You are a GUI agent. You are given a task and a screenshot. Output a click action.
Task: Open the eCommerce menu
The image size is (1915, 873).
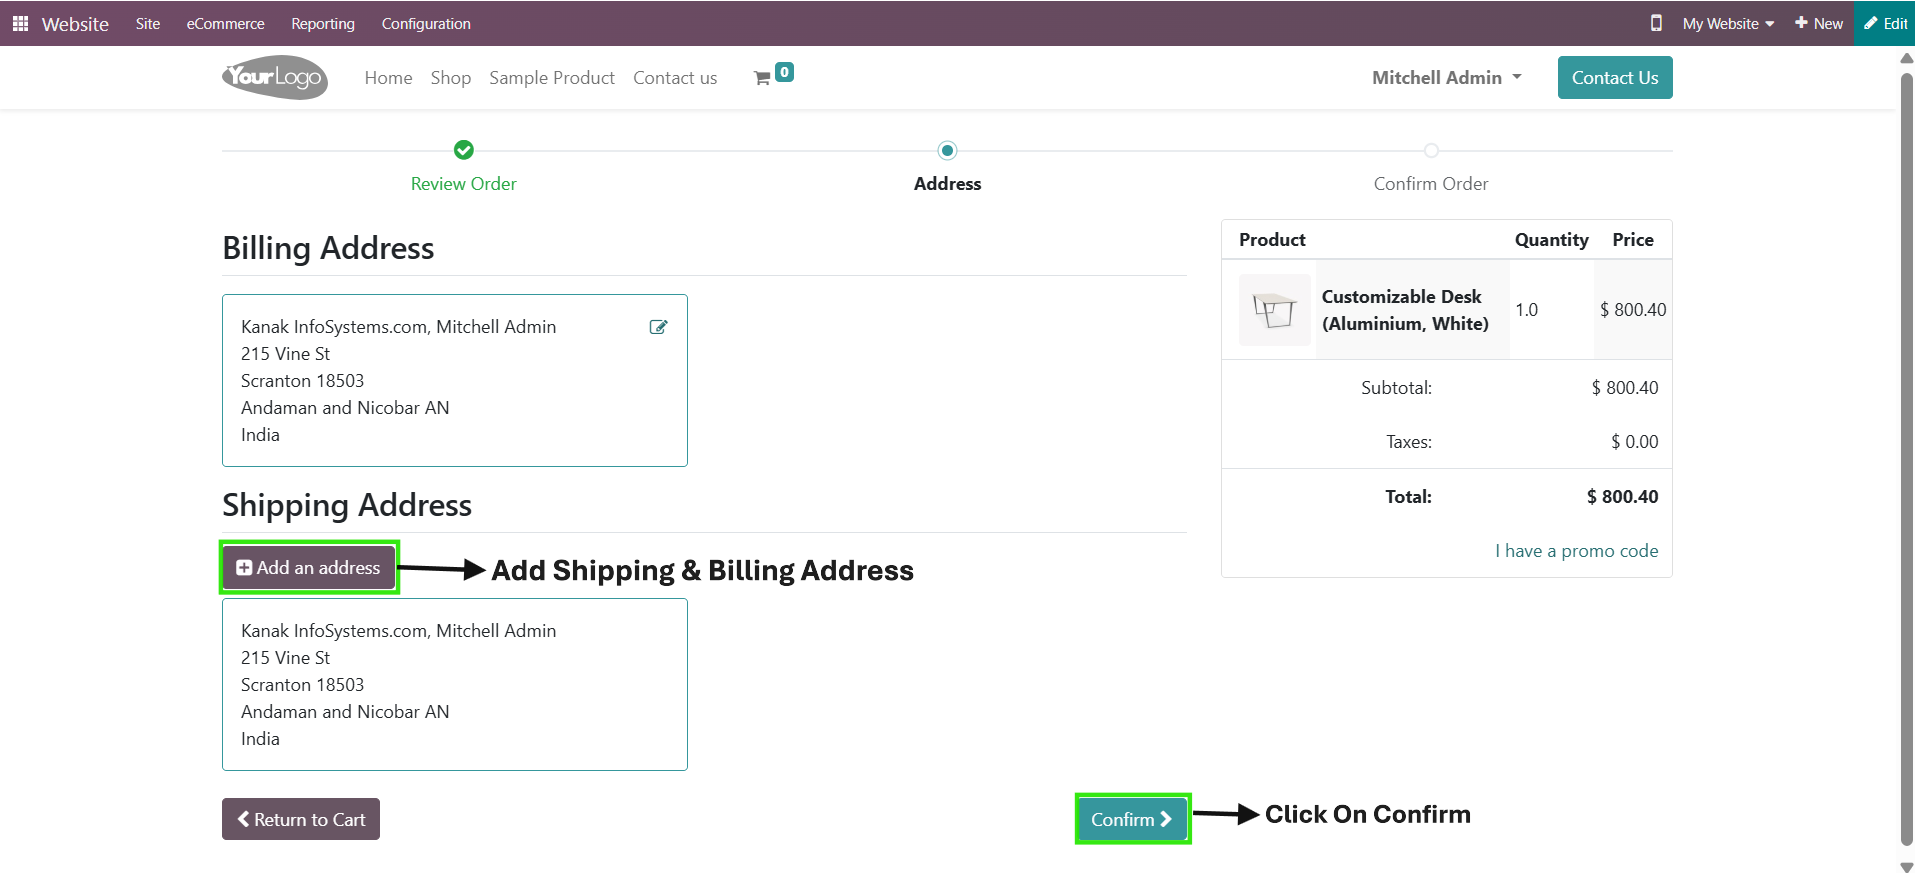click(226, 23)
